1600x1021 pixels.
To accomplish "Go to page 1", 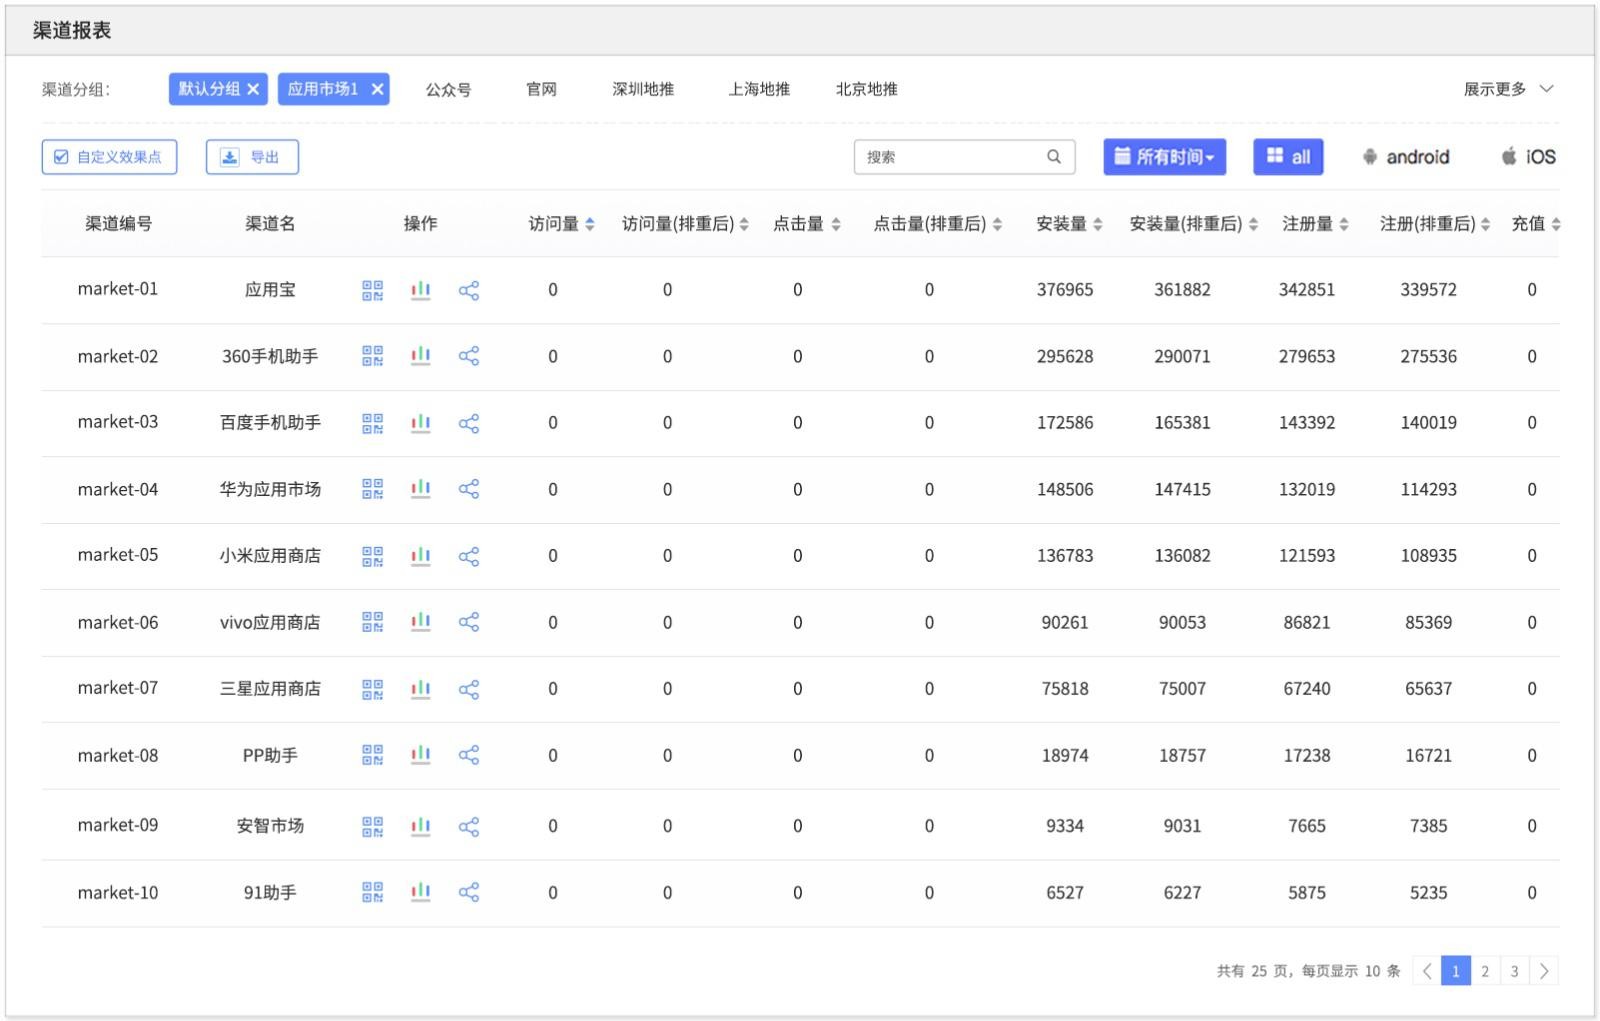I will 1456,971.
